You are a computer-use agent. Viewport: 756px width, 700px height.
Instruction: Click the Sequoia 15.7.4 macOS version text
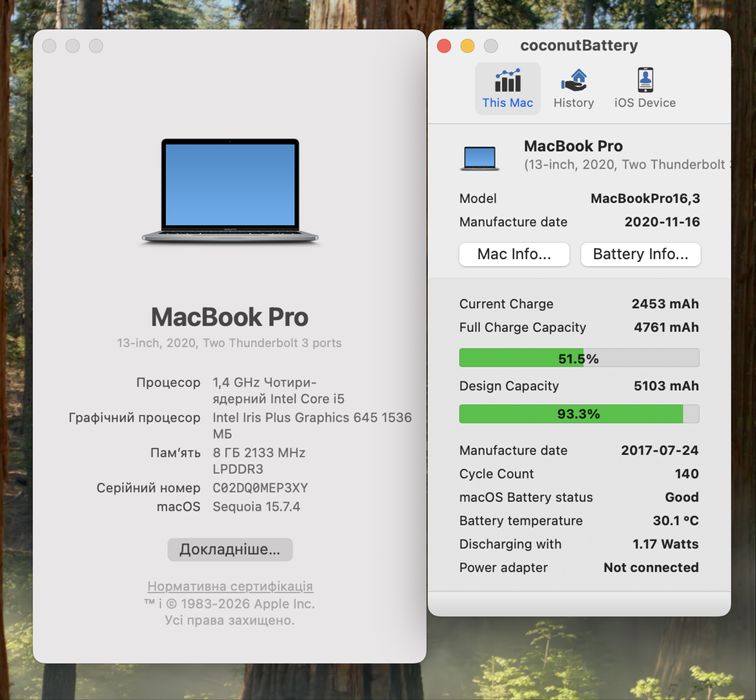point(256,507)
